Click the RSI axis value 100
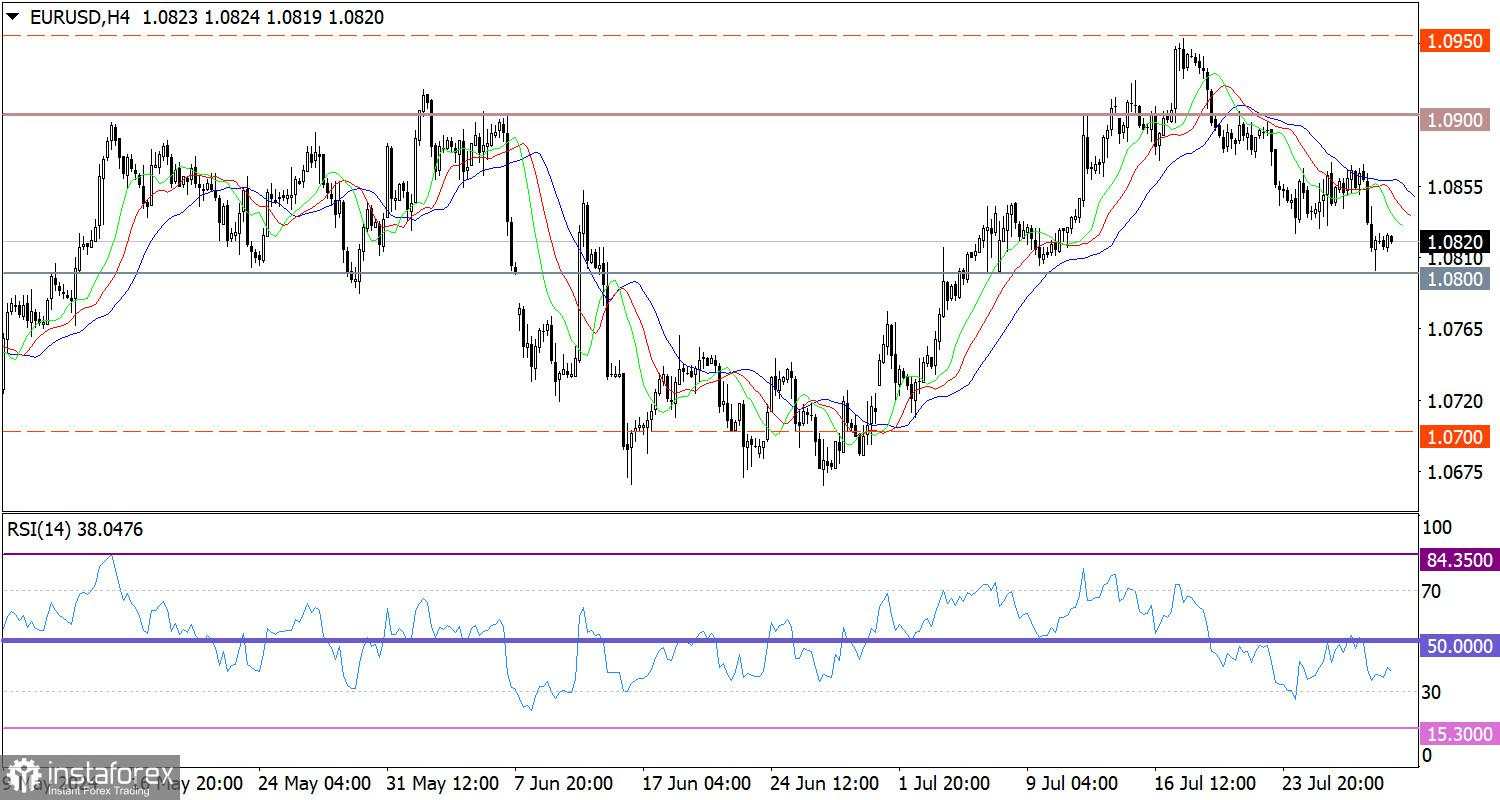This screenshot has width=1500, height=800. click(1436, 526)
